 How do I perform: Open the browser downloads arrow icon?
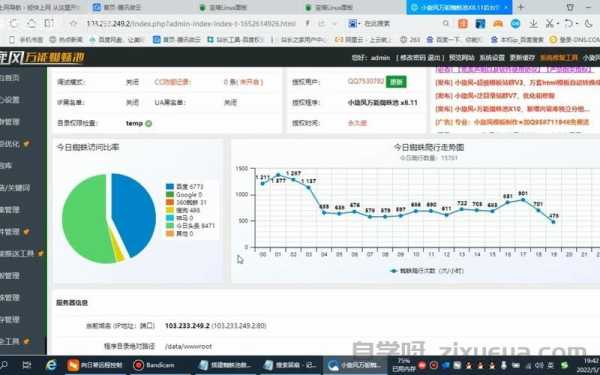(x=533, y=24)
